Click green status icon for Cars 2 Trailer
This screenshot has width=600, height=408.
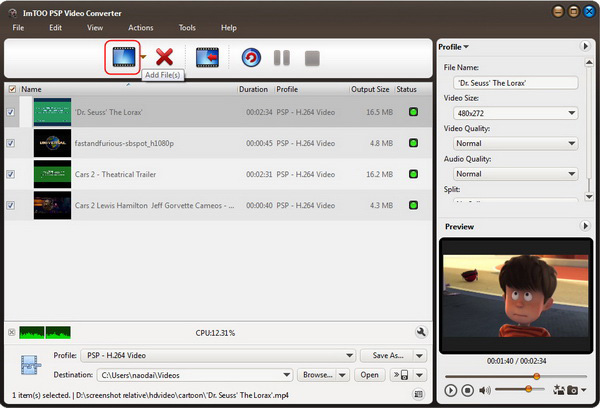[x=413, y=174]
